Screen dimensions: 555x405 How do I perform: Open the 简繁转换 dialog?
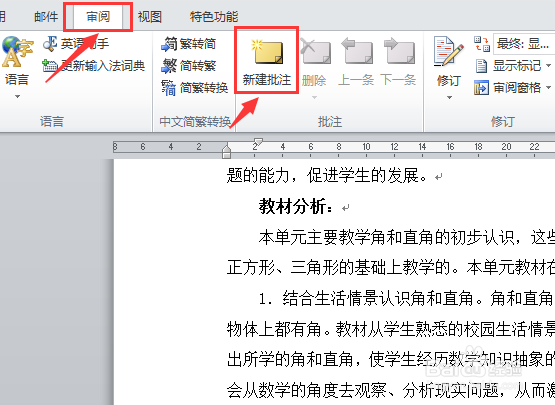(194, 87)
